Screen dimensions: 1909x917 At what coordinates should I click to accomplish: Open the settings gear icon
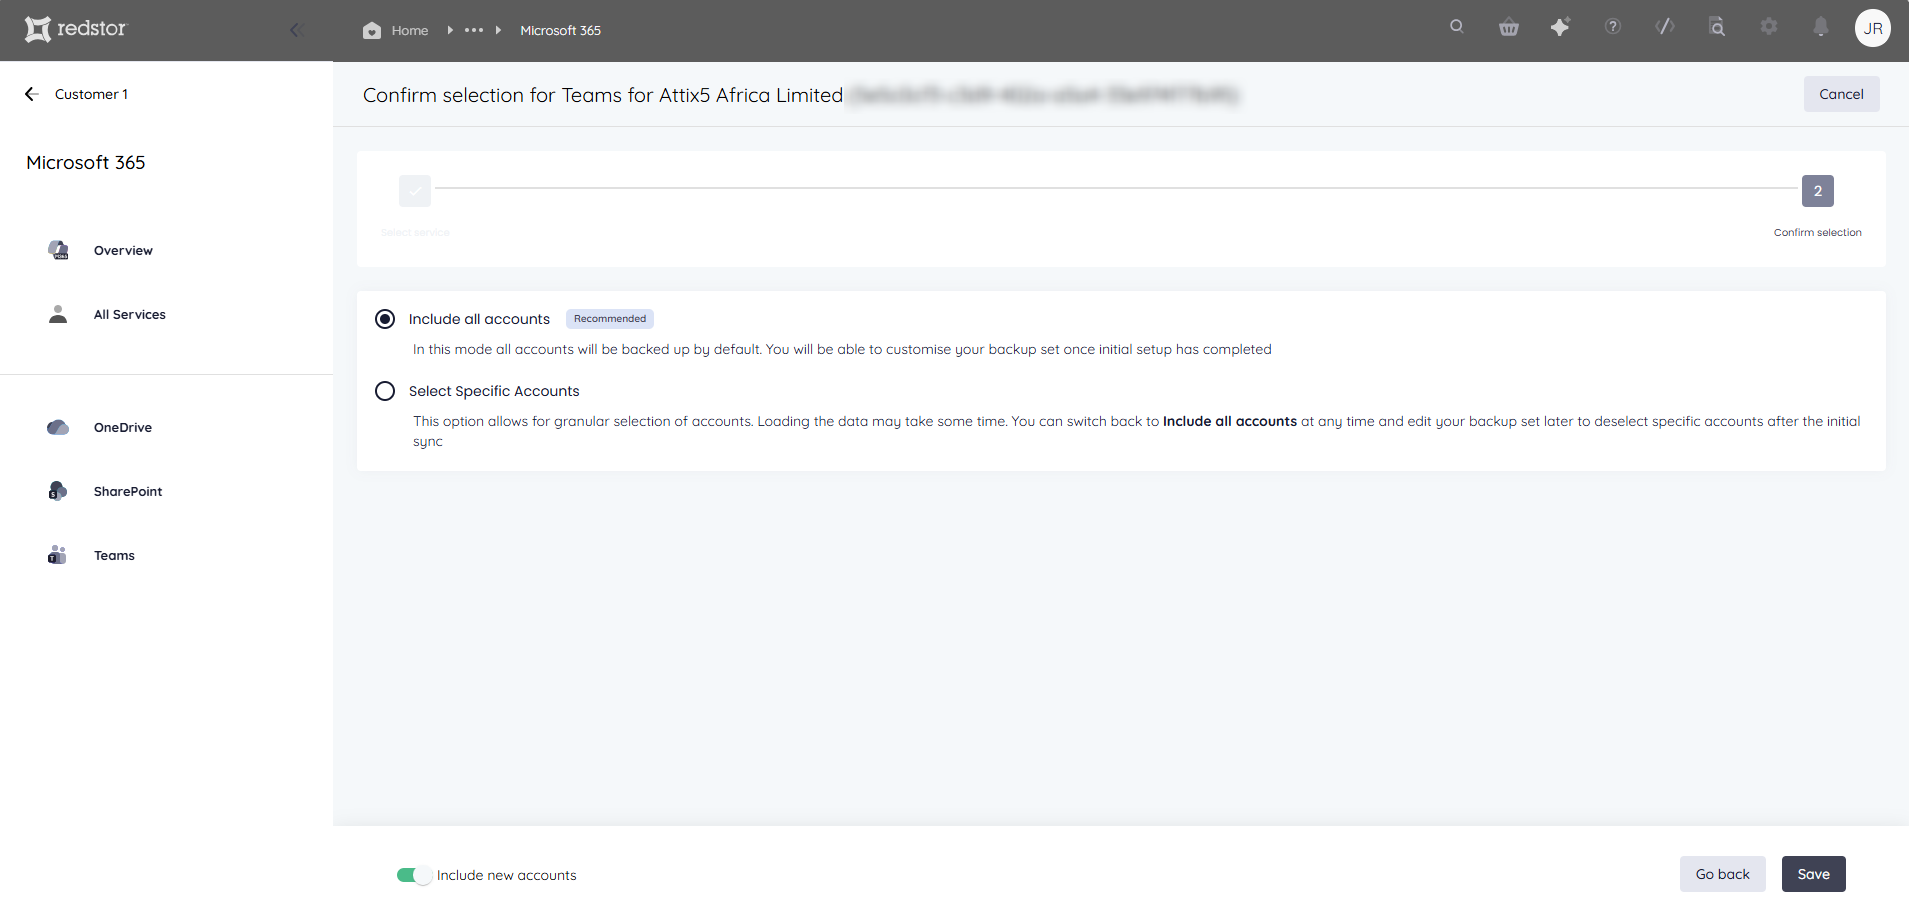(1769, 27)
